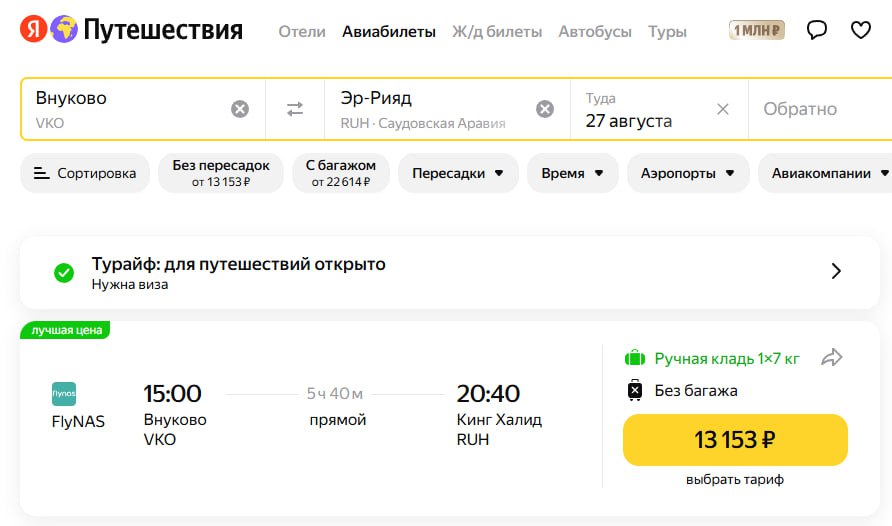This screenshot has width=892, height=526.
Task: Toggle the Без пересадок filter
Action: point(221,173)
